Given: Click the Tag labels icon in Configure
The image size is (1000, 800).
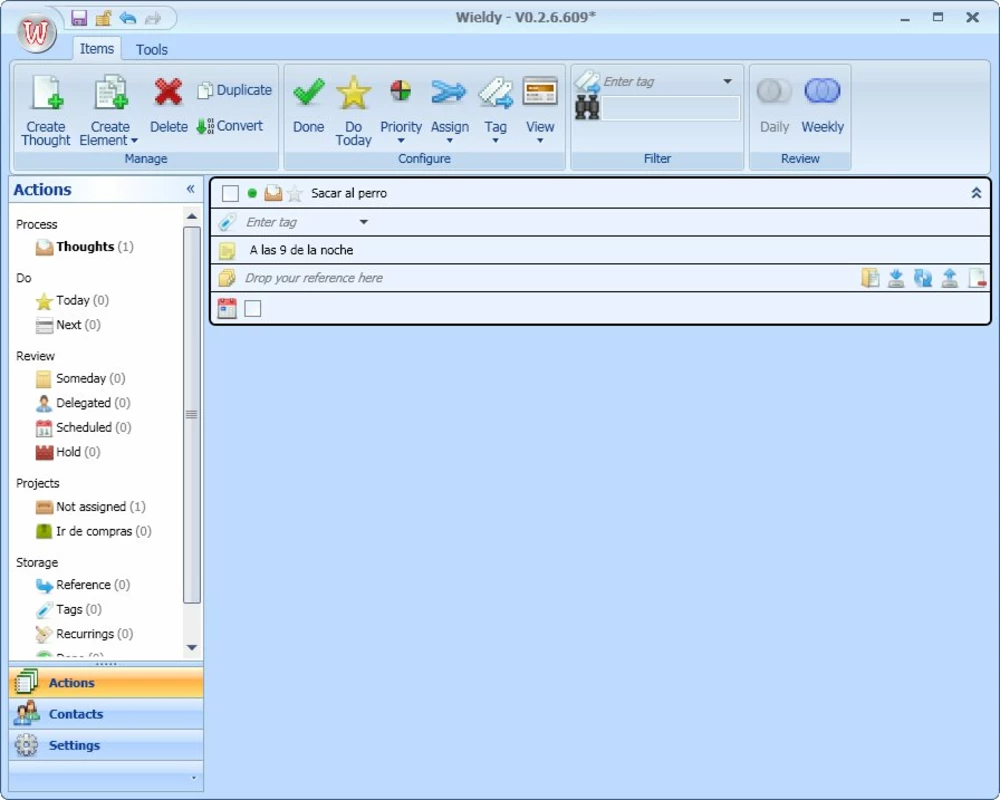Looking at the screenshot, I should click(496, 93).
